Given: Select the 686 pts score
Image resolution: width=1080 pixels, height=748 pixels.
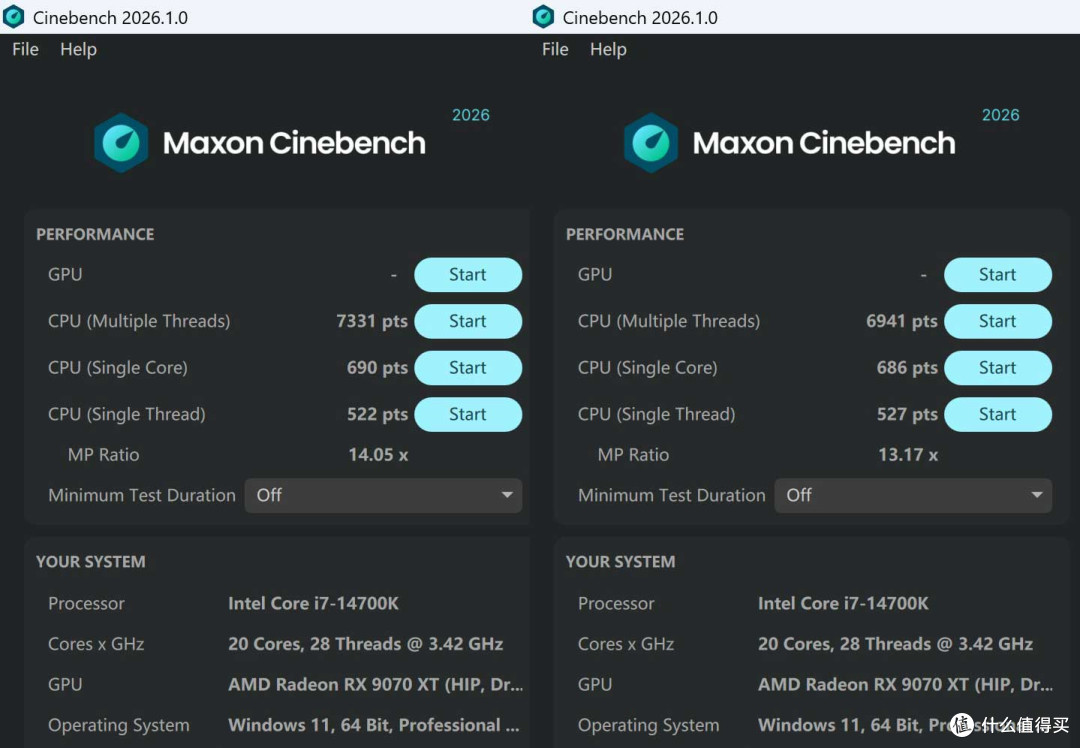Looking at the screenshot, I should point(907,368).
